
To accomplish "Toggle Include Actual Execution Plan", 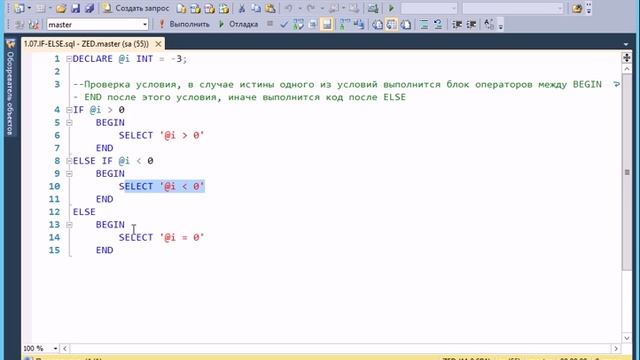I will 345,25.
